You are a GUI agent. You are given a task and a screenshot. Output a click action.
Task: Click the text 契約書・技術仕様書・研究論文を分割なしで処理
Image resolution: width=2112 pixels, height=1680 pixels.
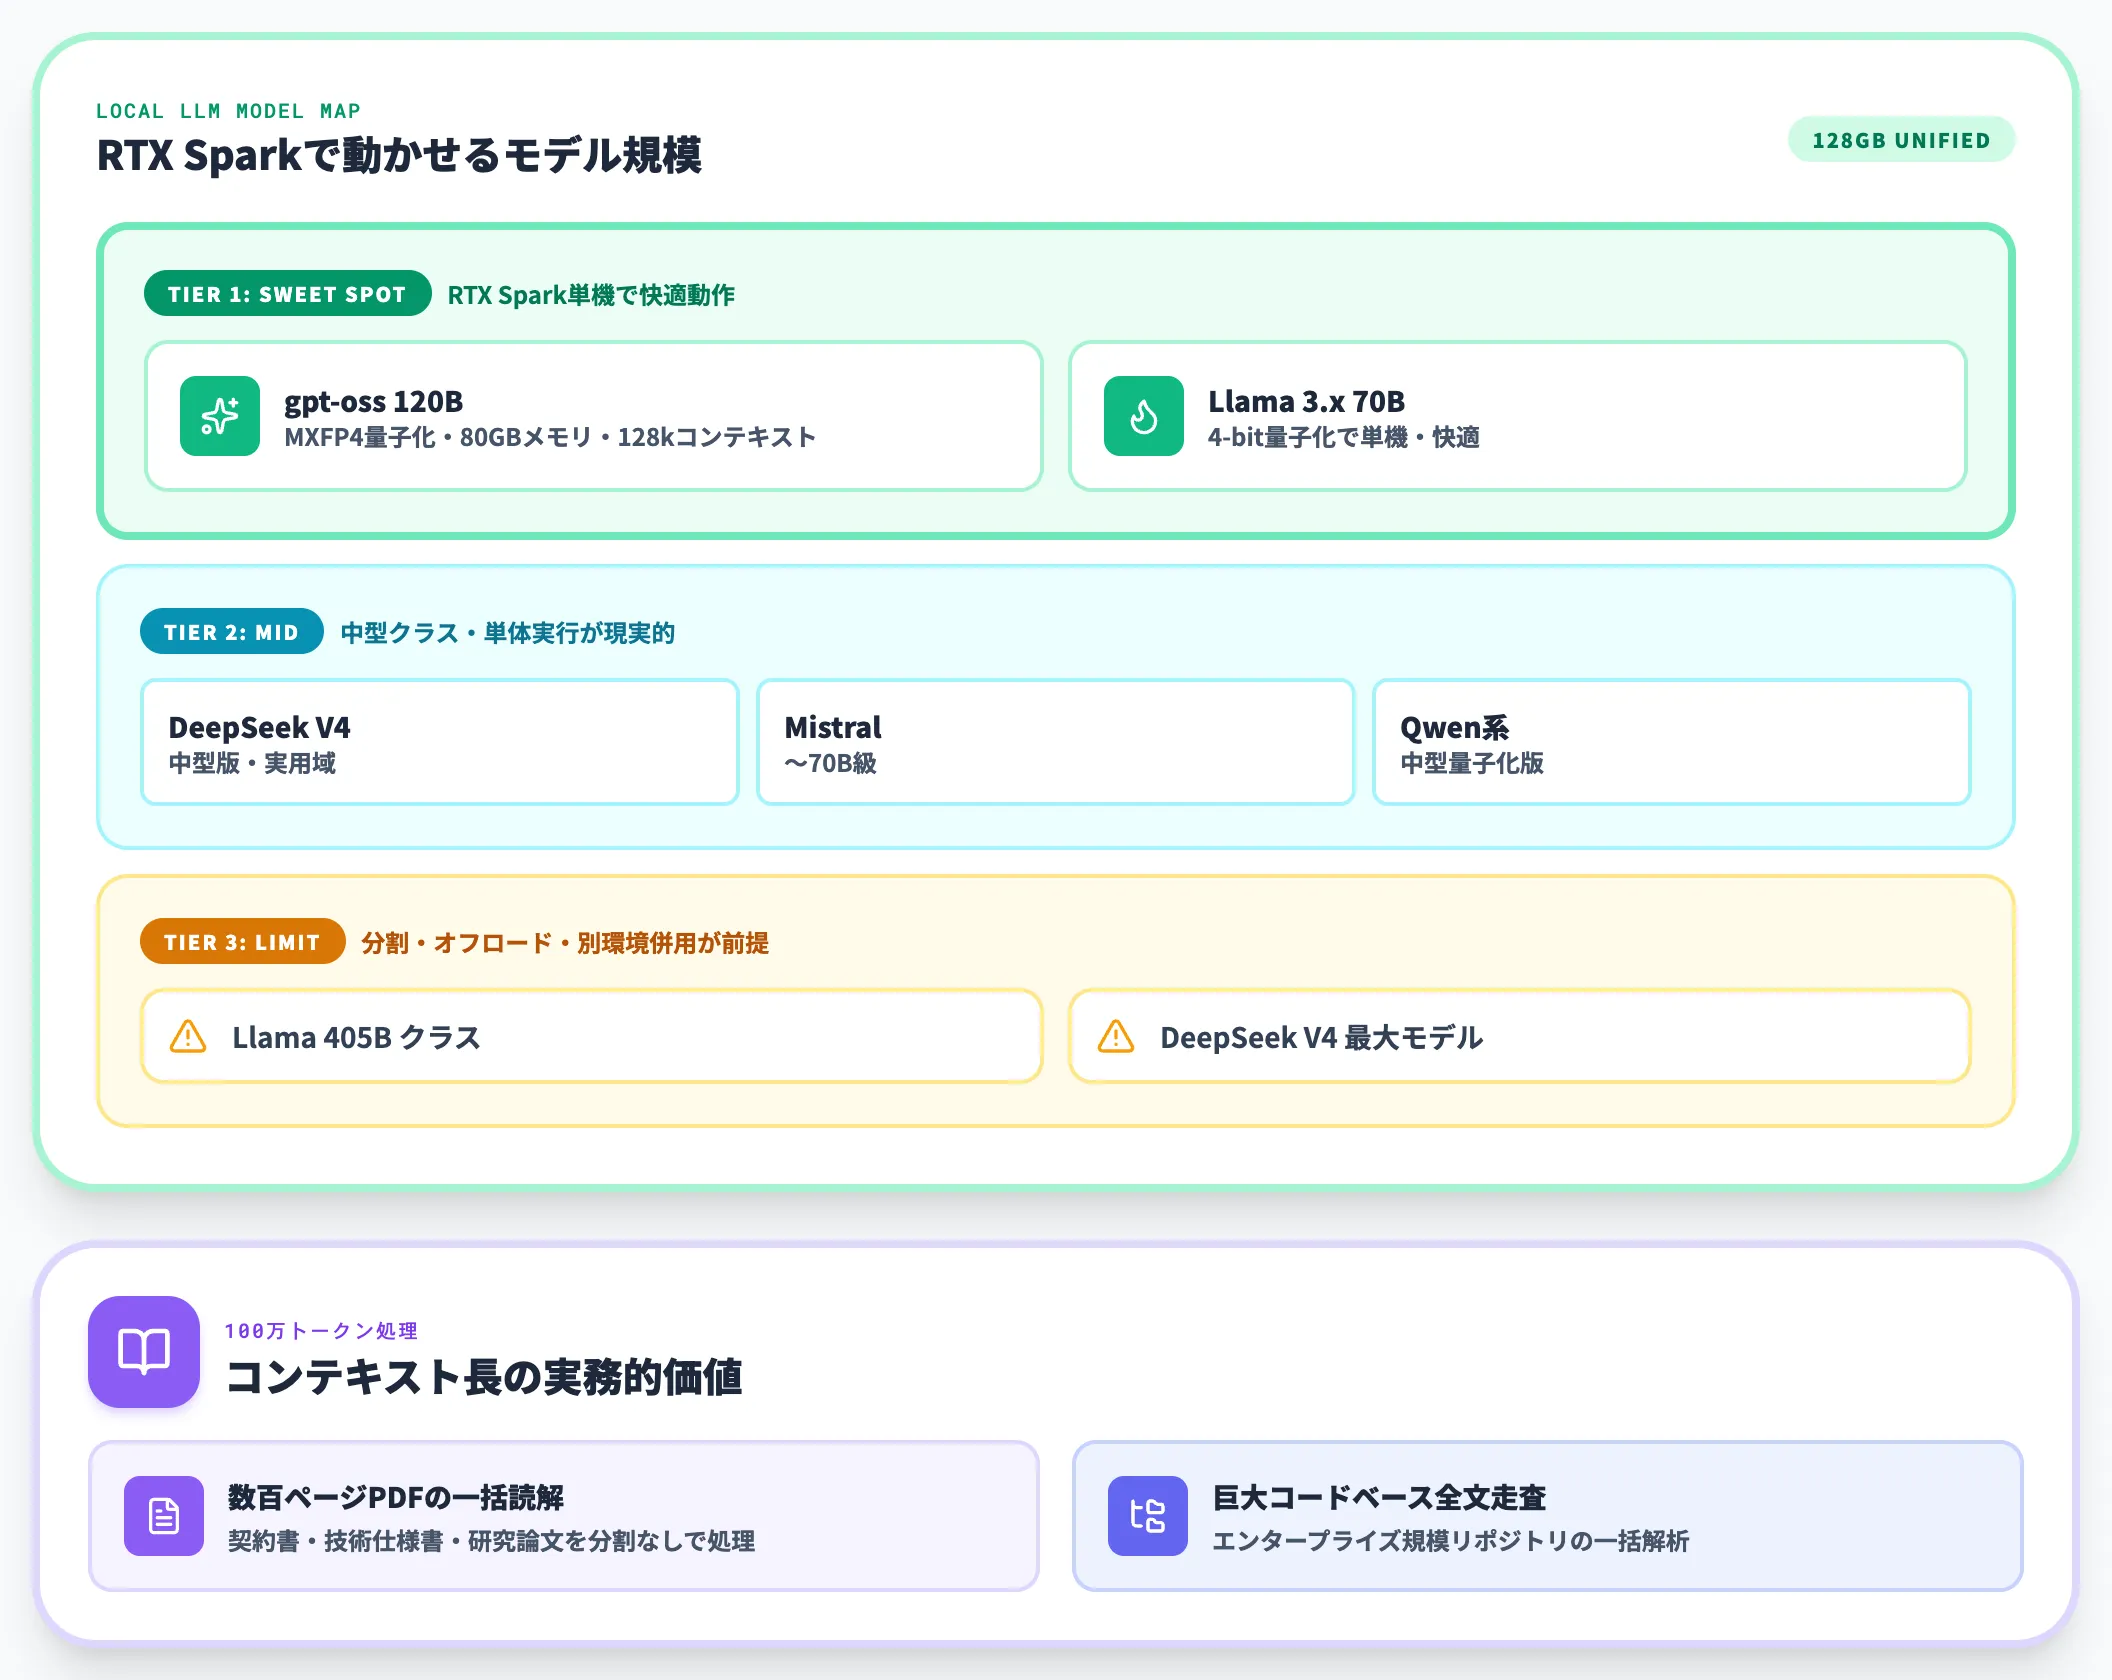coord(492,1541)
